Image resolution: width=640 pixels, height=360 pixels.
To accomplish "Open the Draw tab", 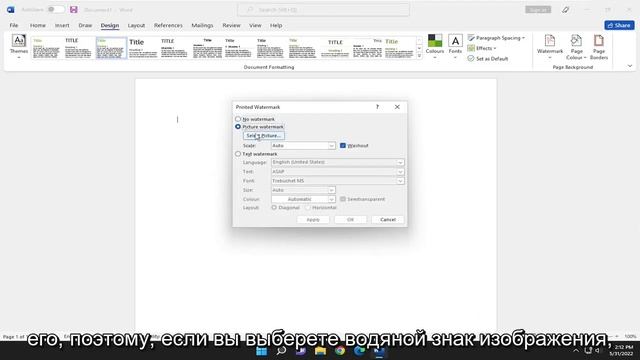I will 85,25.
